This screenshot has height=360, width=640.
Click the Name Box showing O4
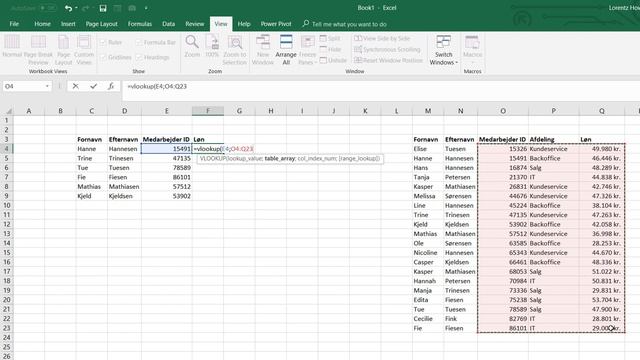coord(23,86)
